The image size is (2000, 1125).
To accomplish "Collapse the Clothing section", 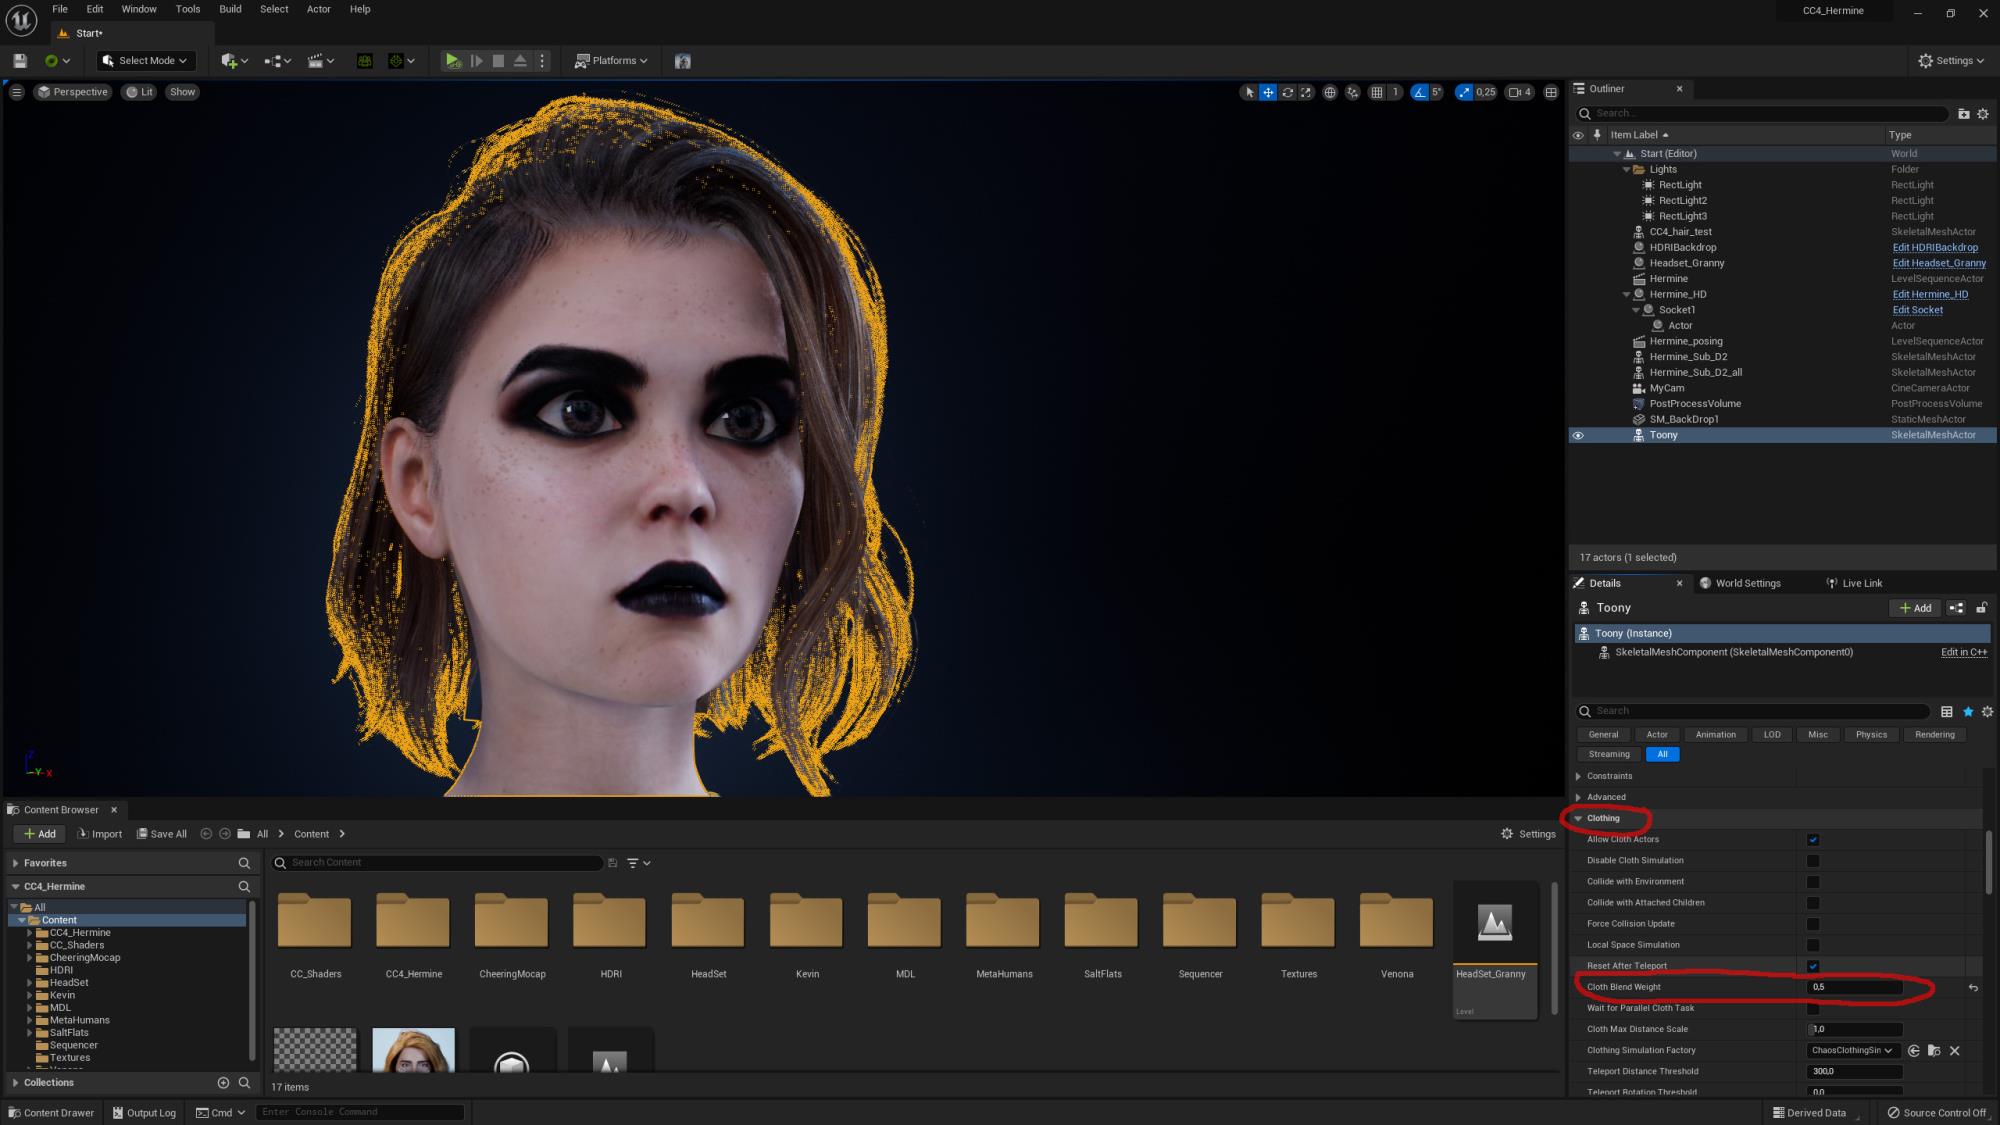I will point(1579,819).
